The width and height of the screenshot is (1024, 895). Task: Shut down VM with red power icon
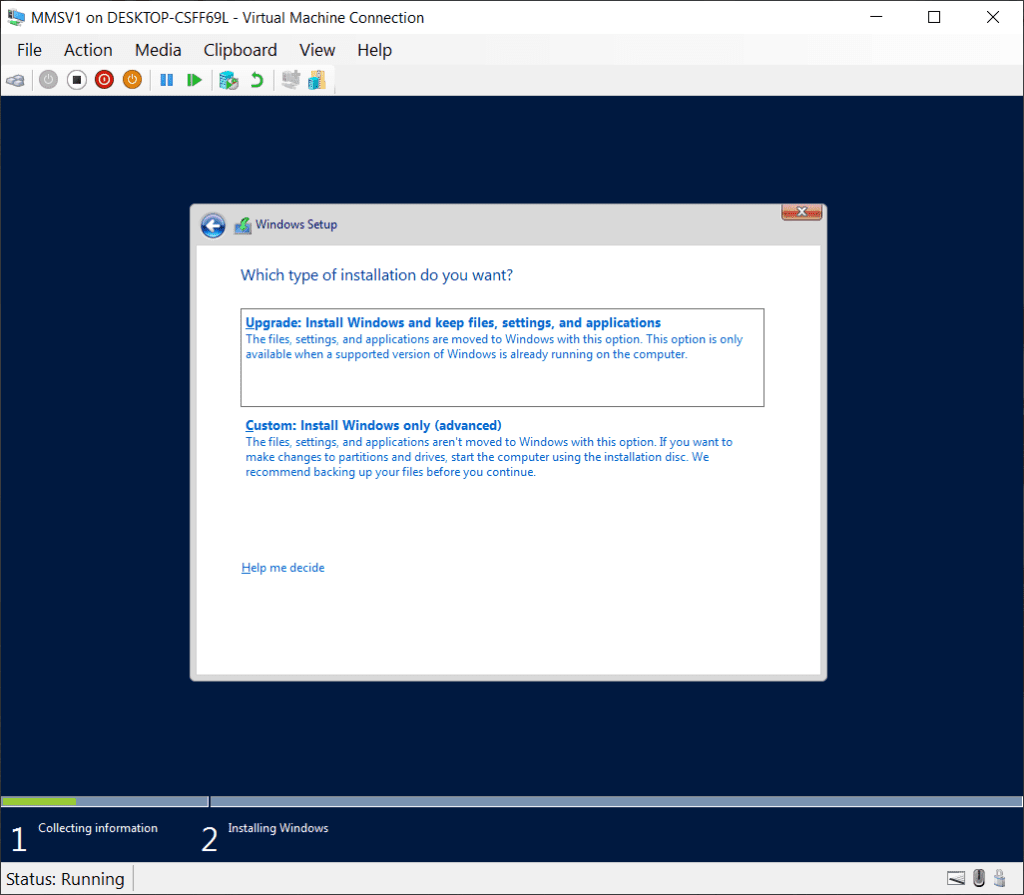tap(104, 80)
